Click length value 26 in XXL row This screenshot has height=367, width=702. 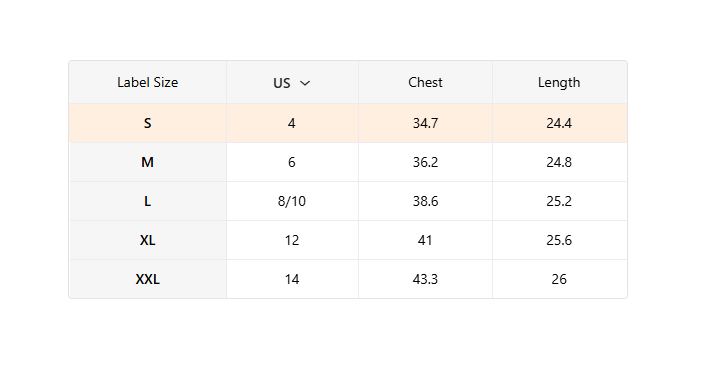pyautogui.click(x=559, y=279)
